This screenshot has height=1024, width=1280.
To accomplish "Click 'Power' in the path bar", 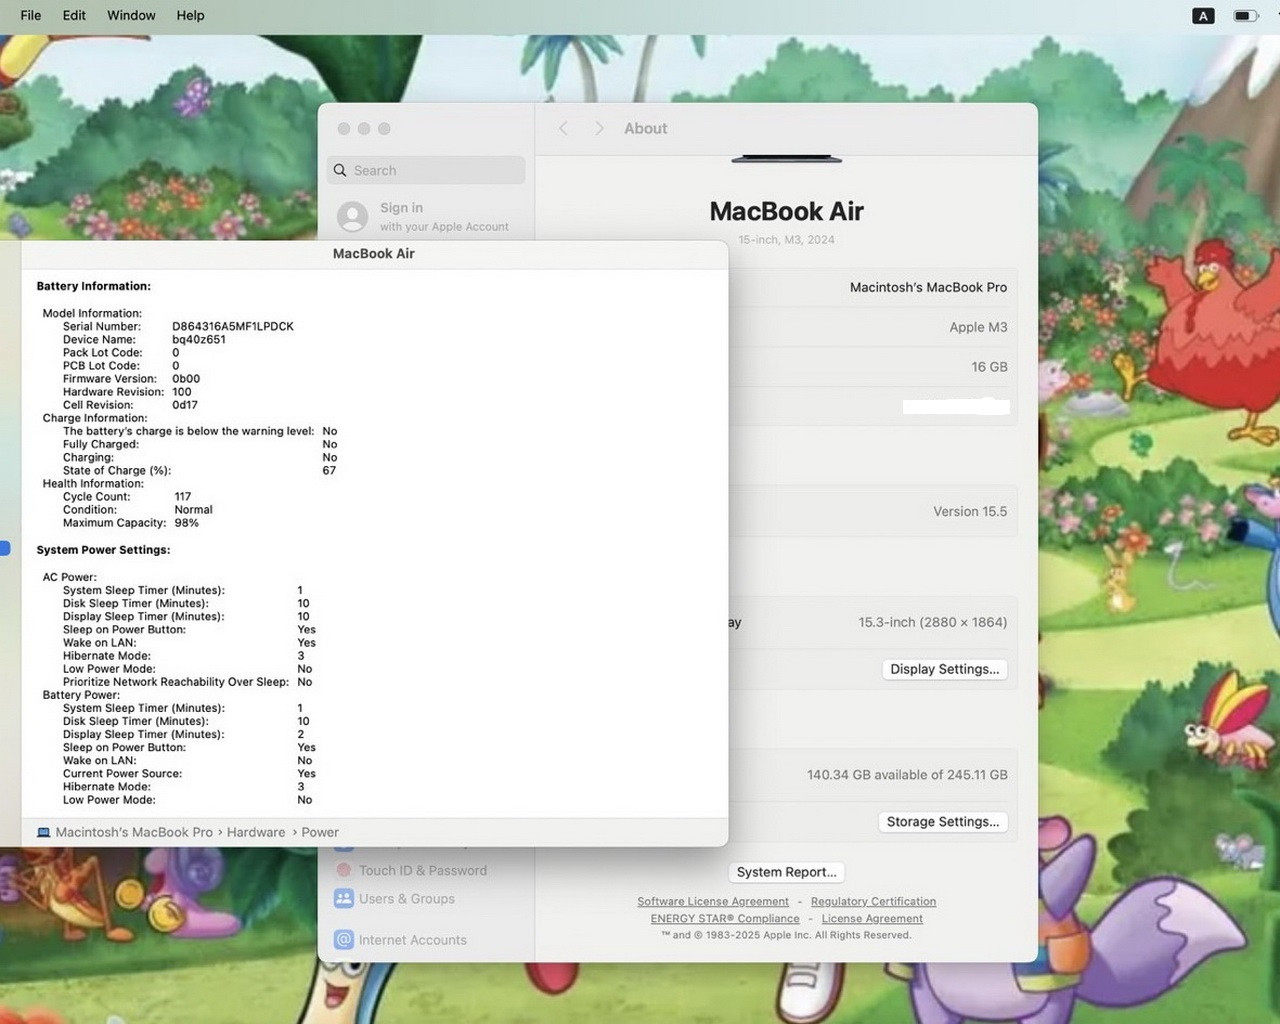I will click(x=320, y=832).
